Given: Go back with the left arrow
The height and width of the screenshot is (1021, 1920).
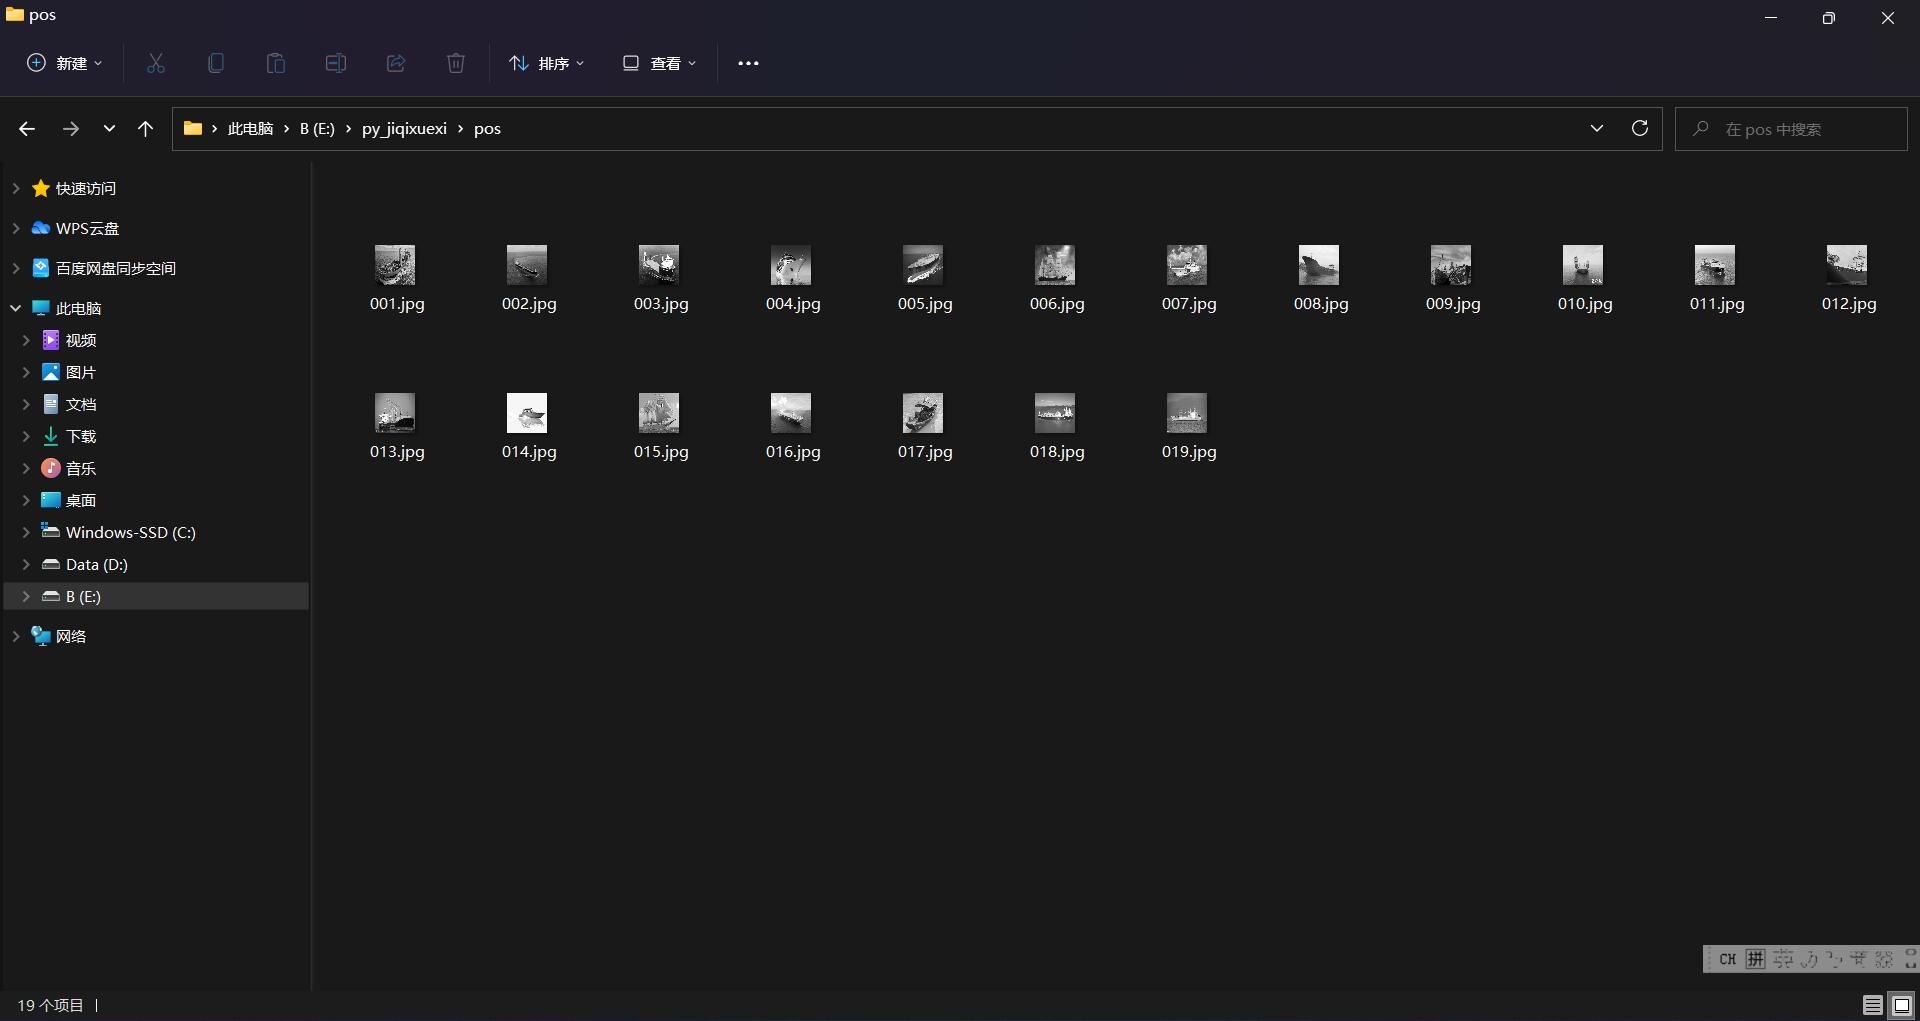Looking at the screenshot, I should pyautogui.click(x=27, y=129).
